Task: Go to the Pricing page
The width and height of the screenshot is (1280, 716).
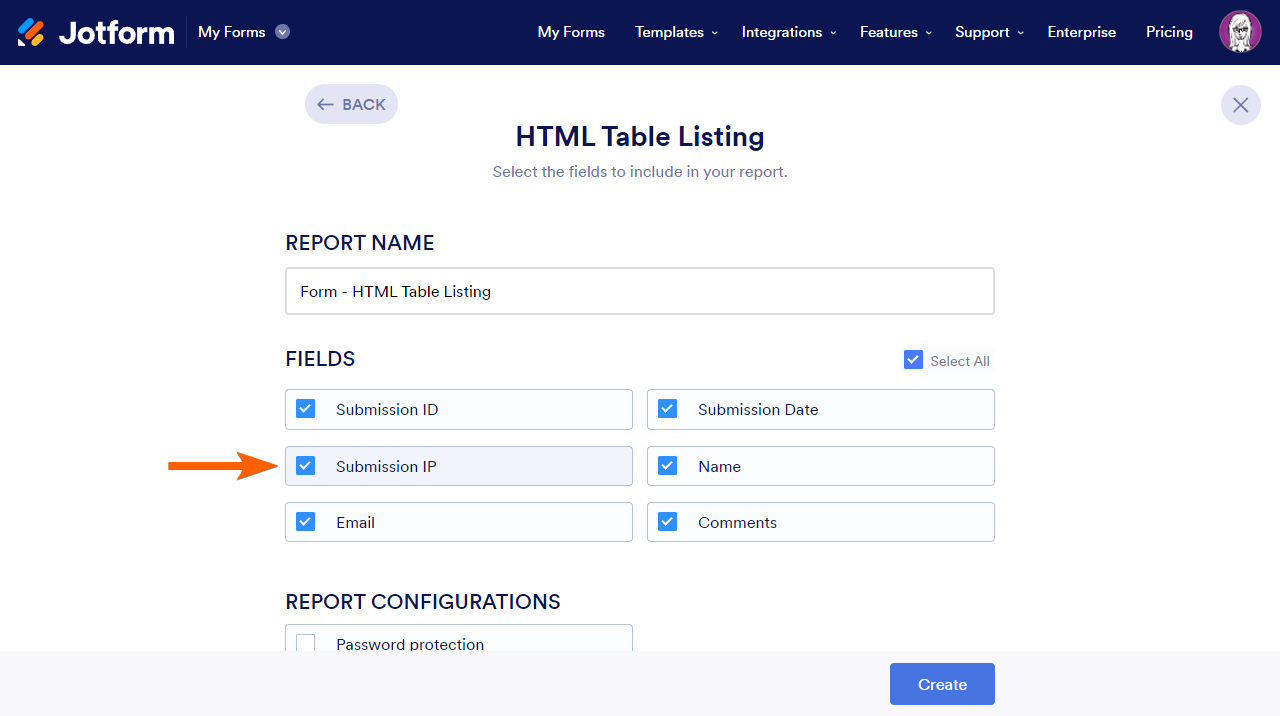Action: 1169,32
